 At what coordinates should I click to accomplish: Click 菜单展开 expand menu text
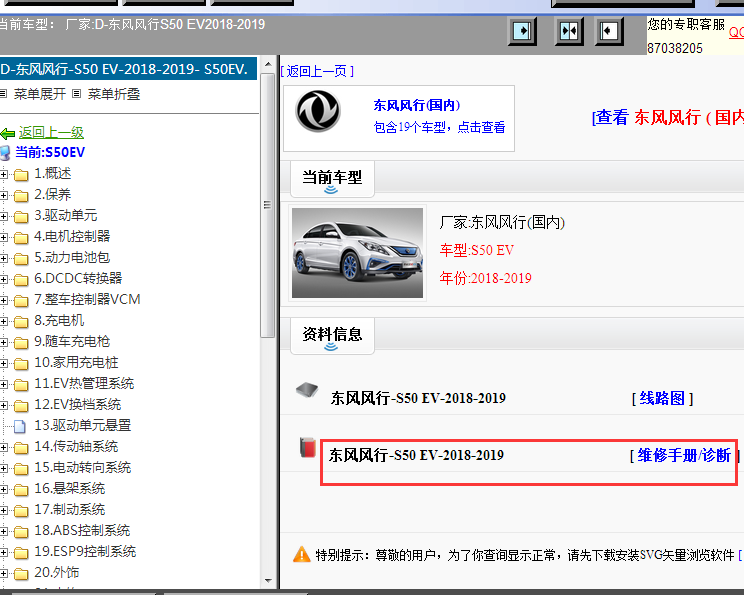click(x=40, y=94)
